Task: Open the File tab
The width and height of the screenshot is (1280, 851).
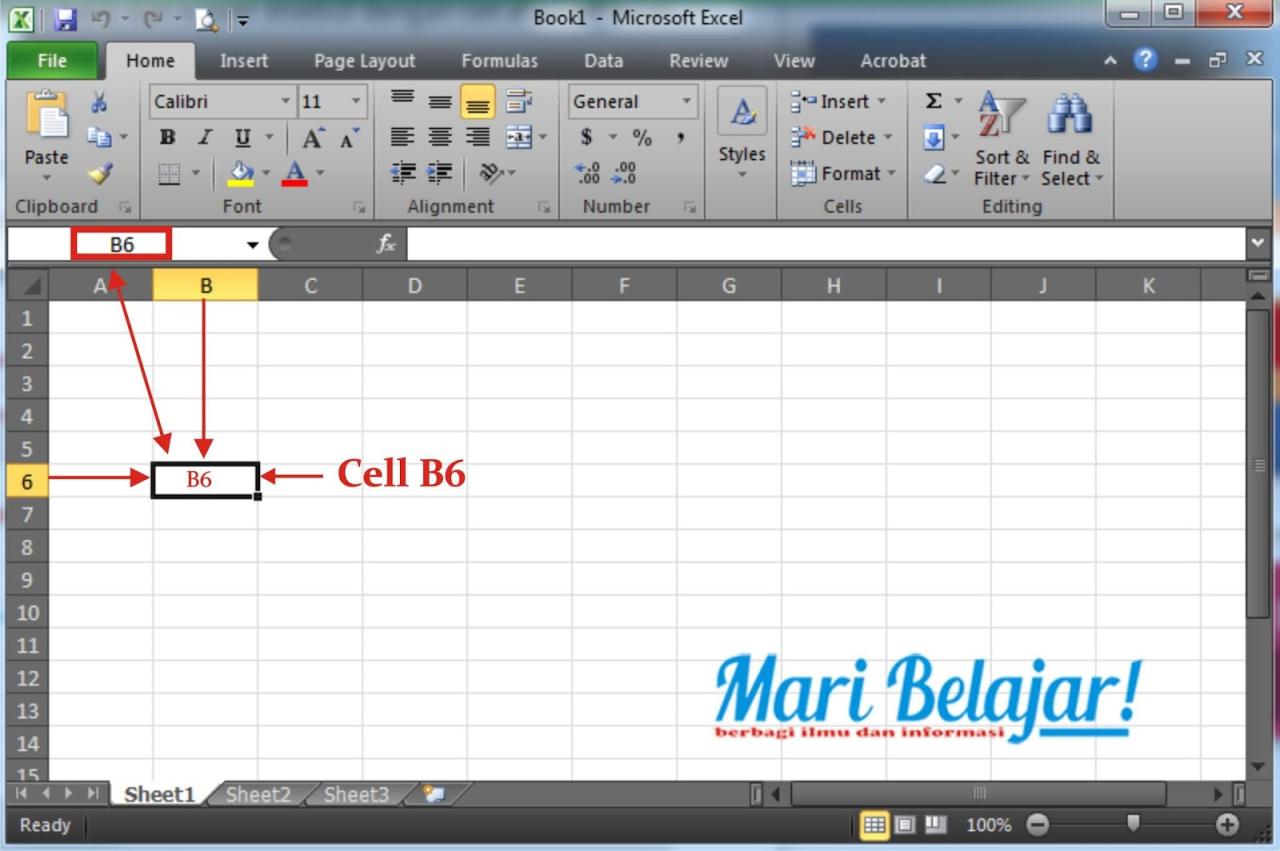Action: pyautogui.click(x=52, y=61)
